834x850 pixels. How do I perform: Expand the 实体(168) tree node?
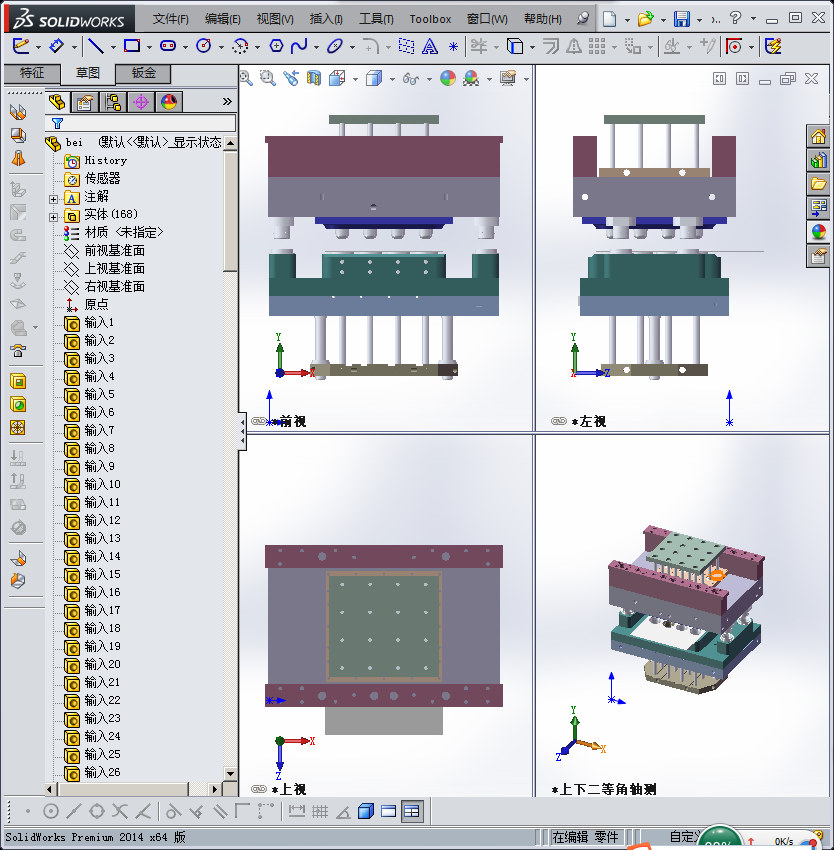click(x=53, y=217)
